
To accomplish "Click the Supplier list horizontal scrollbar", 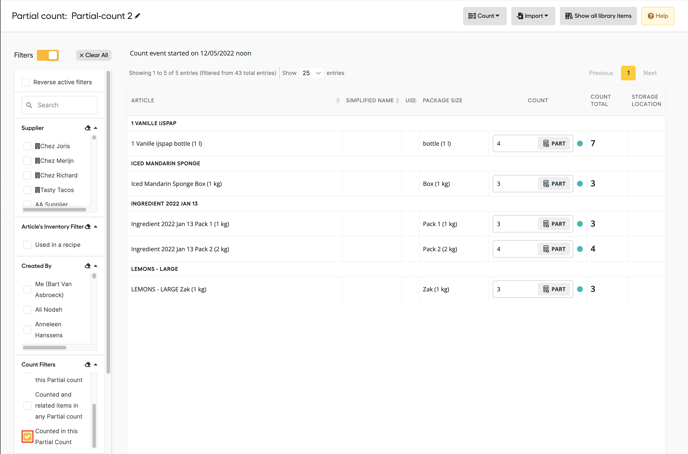I will (x=54, y=210).
